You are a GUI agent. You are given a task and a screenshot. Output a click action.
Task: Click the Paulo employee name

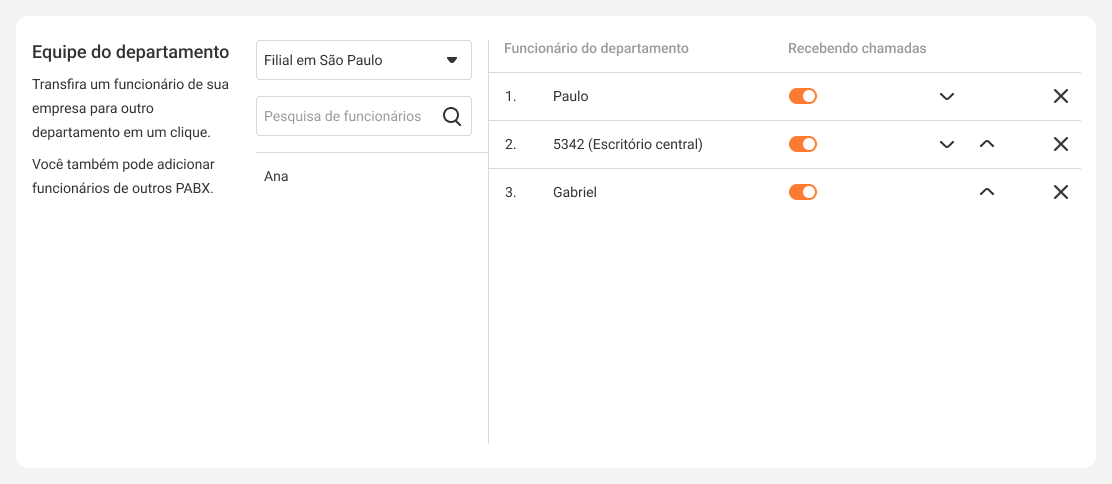(x=570, y=97)
